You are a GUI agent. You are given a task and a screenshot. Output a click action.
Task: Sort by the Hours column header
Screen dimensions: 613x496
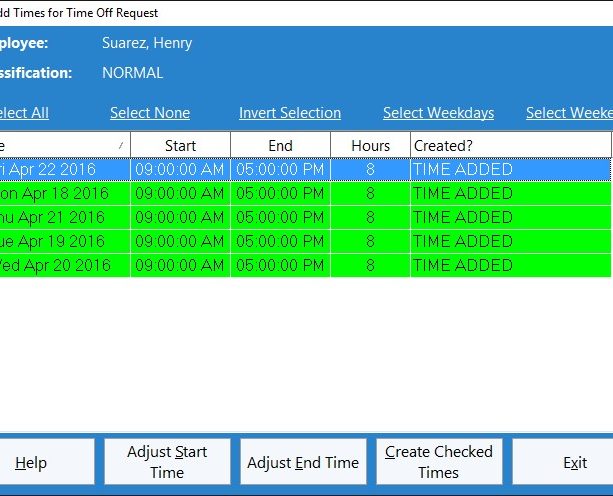370,145
